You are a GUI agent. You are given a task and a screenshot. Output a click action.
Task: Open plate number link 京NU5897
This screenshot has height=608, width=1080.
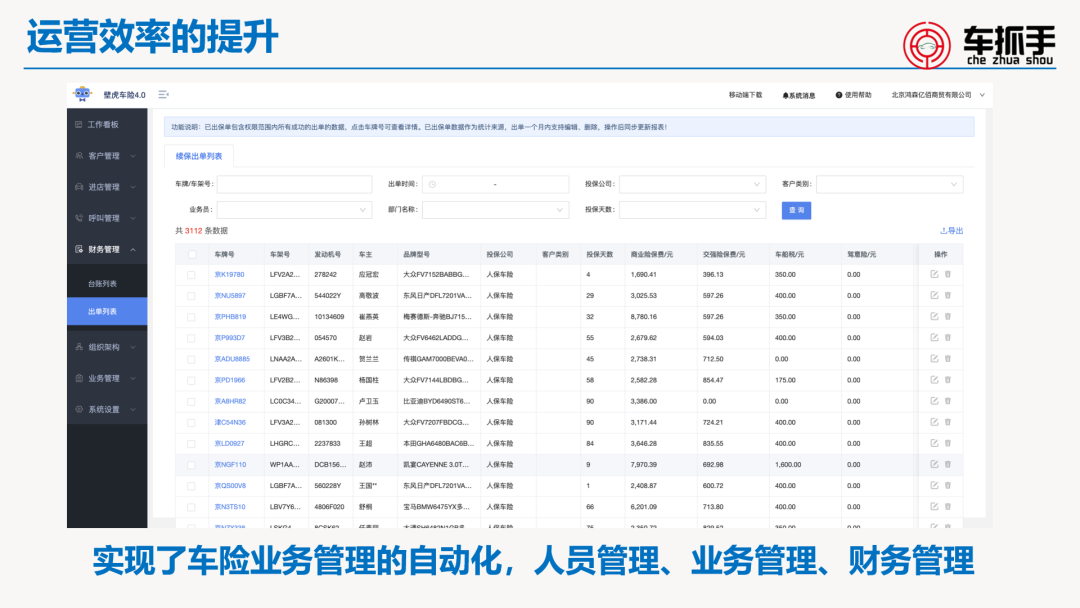pyautogui.click(x=230, y=296)
